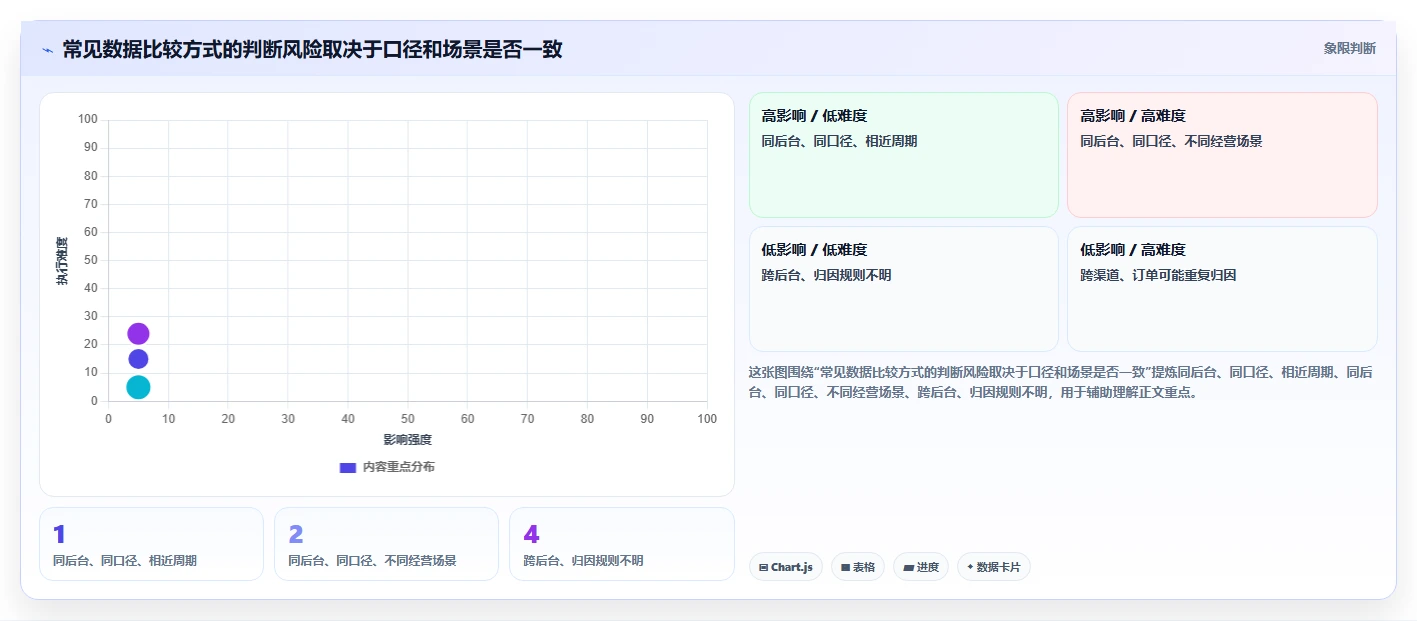Toggle the 内容重点分布 legend swatch
1417x621 pixels.
tap(348, 467)
